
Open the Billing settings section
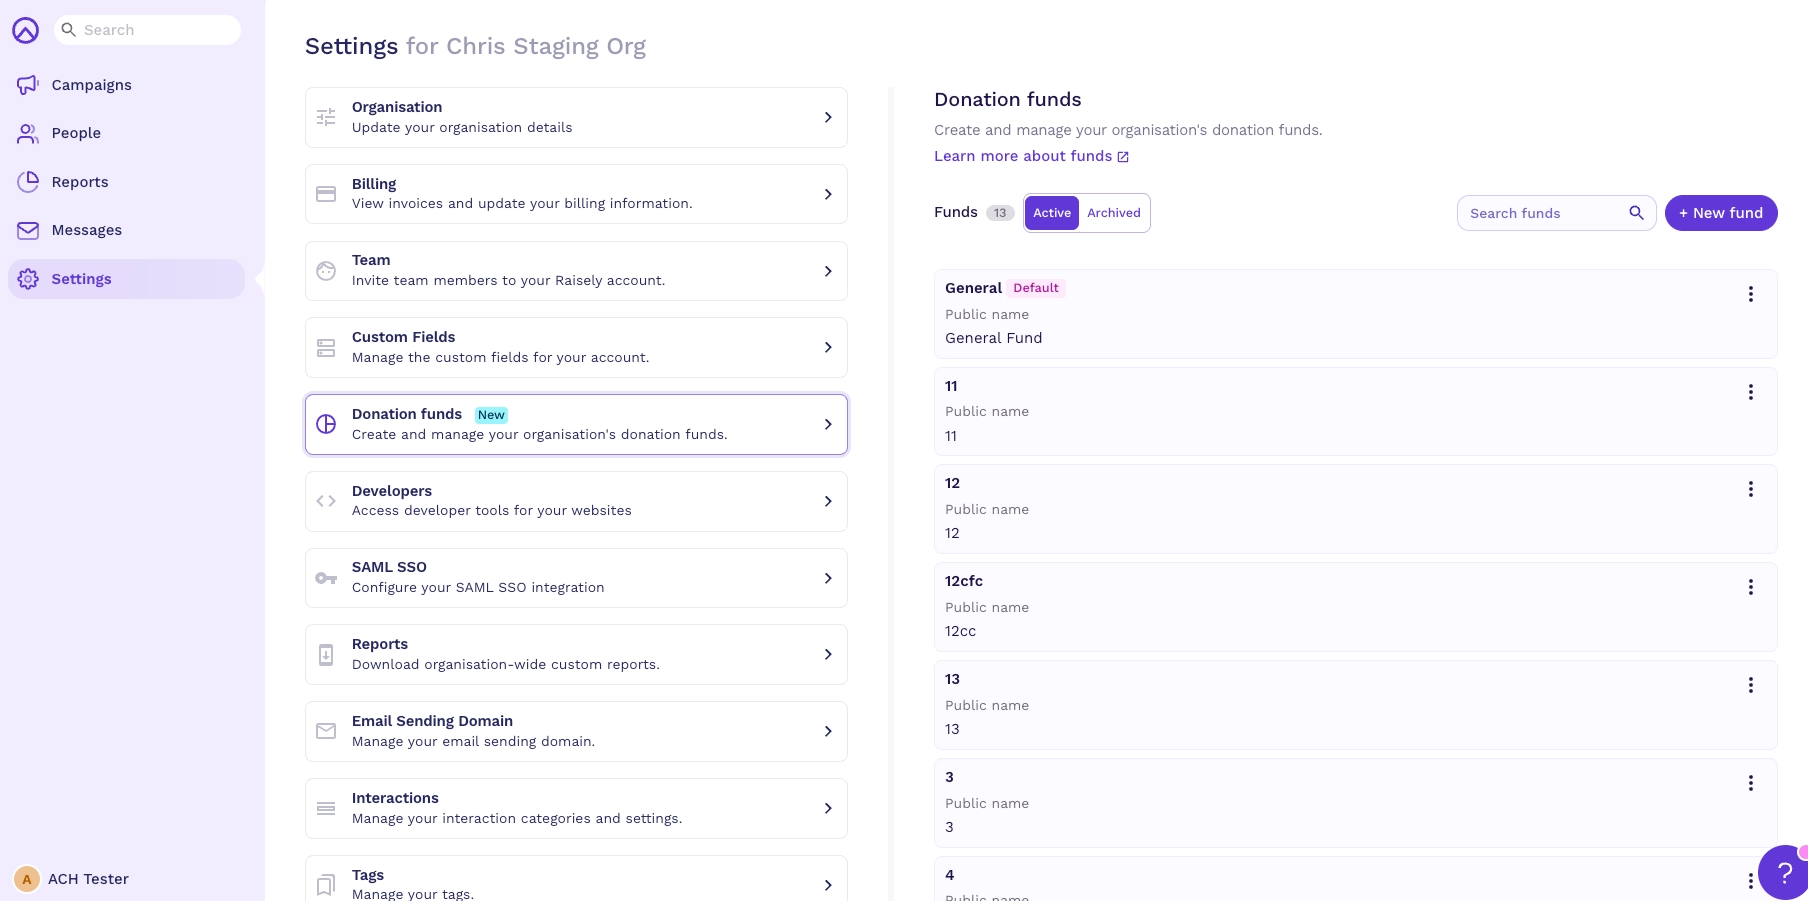click(x=576, y=194)
